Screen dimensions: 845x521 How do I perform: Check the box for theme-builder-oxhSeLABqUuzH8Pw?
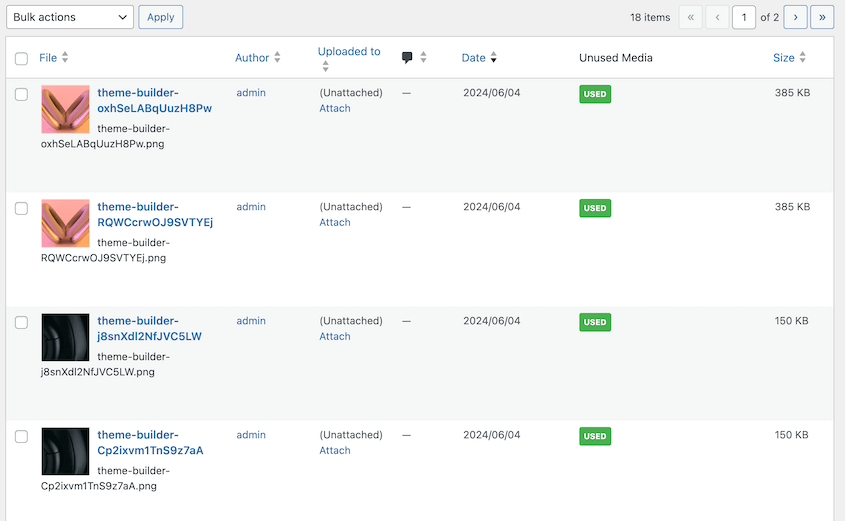pos(21,94)
